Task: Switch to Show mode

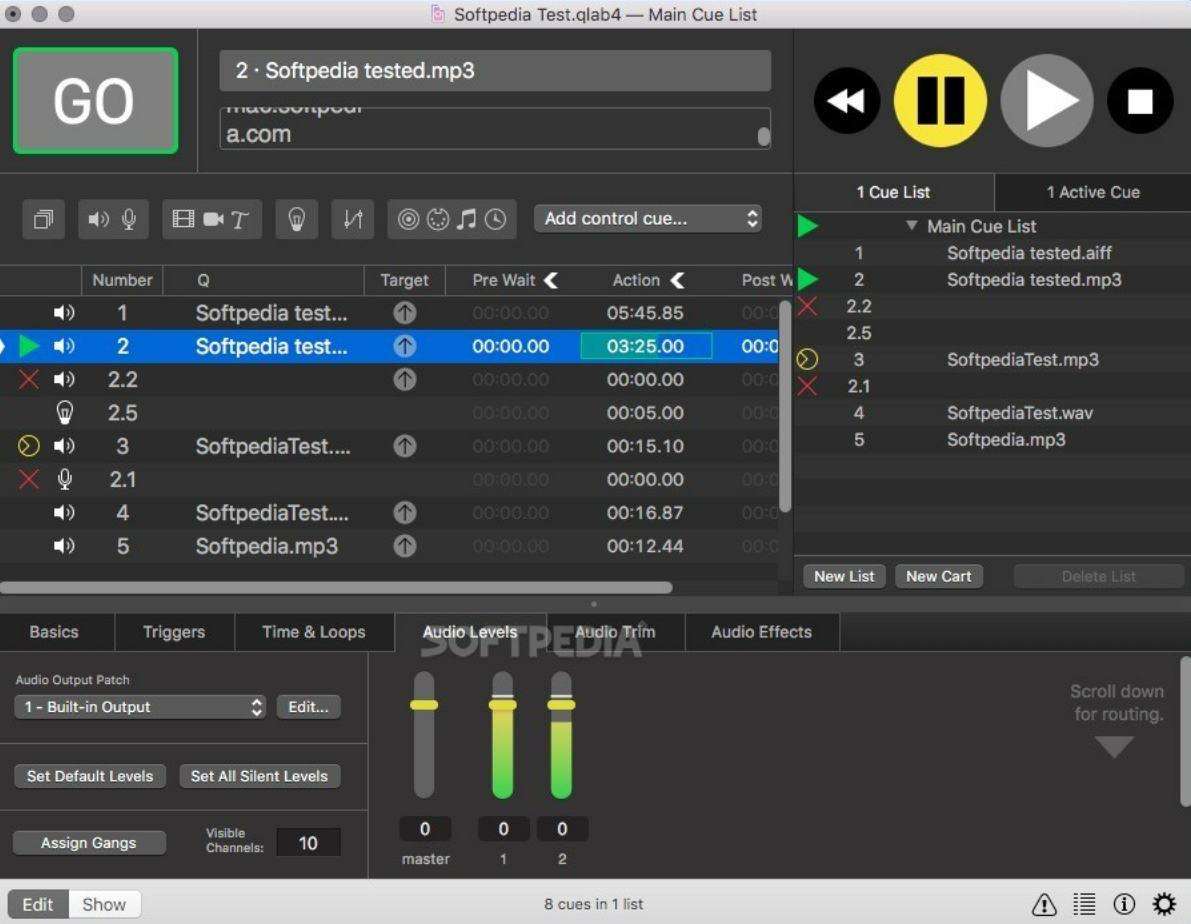Action: (x=104, y=904)
